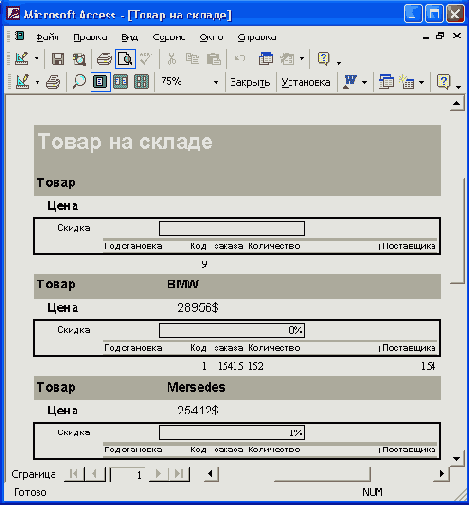Open the Вид menu
Viewport: 469px width, 505px height.
[x=130, y=37]
